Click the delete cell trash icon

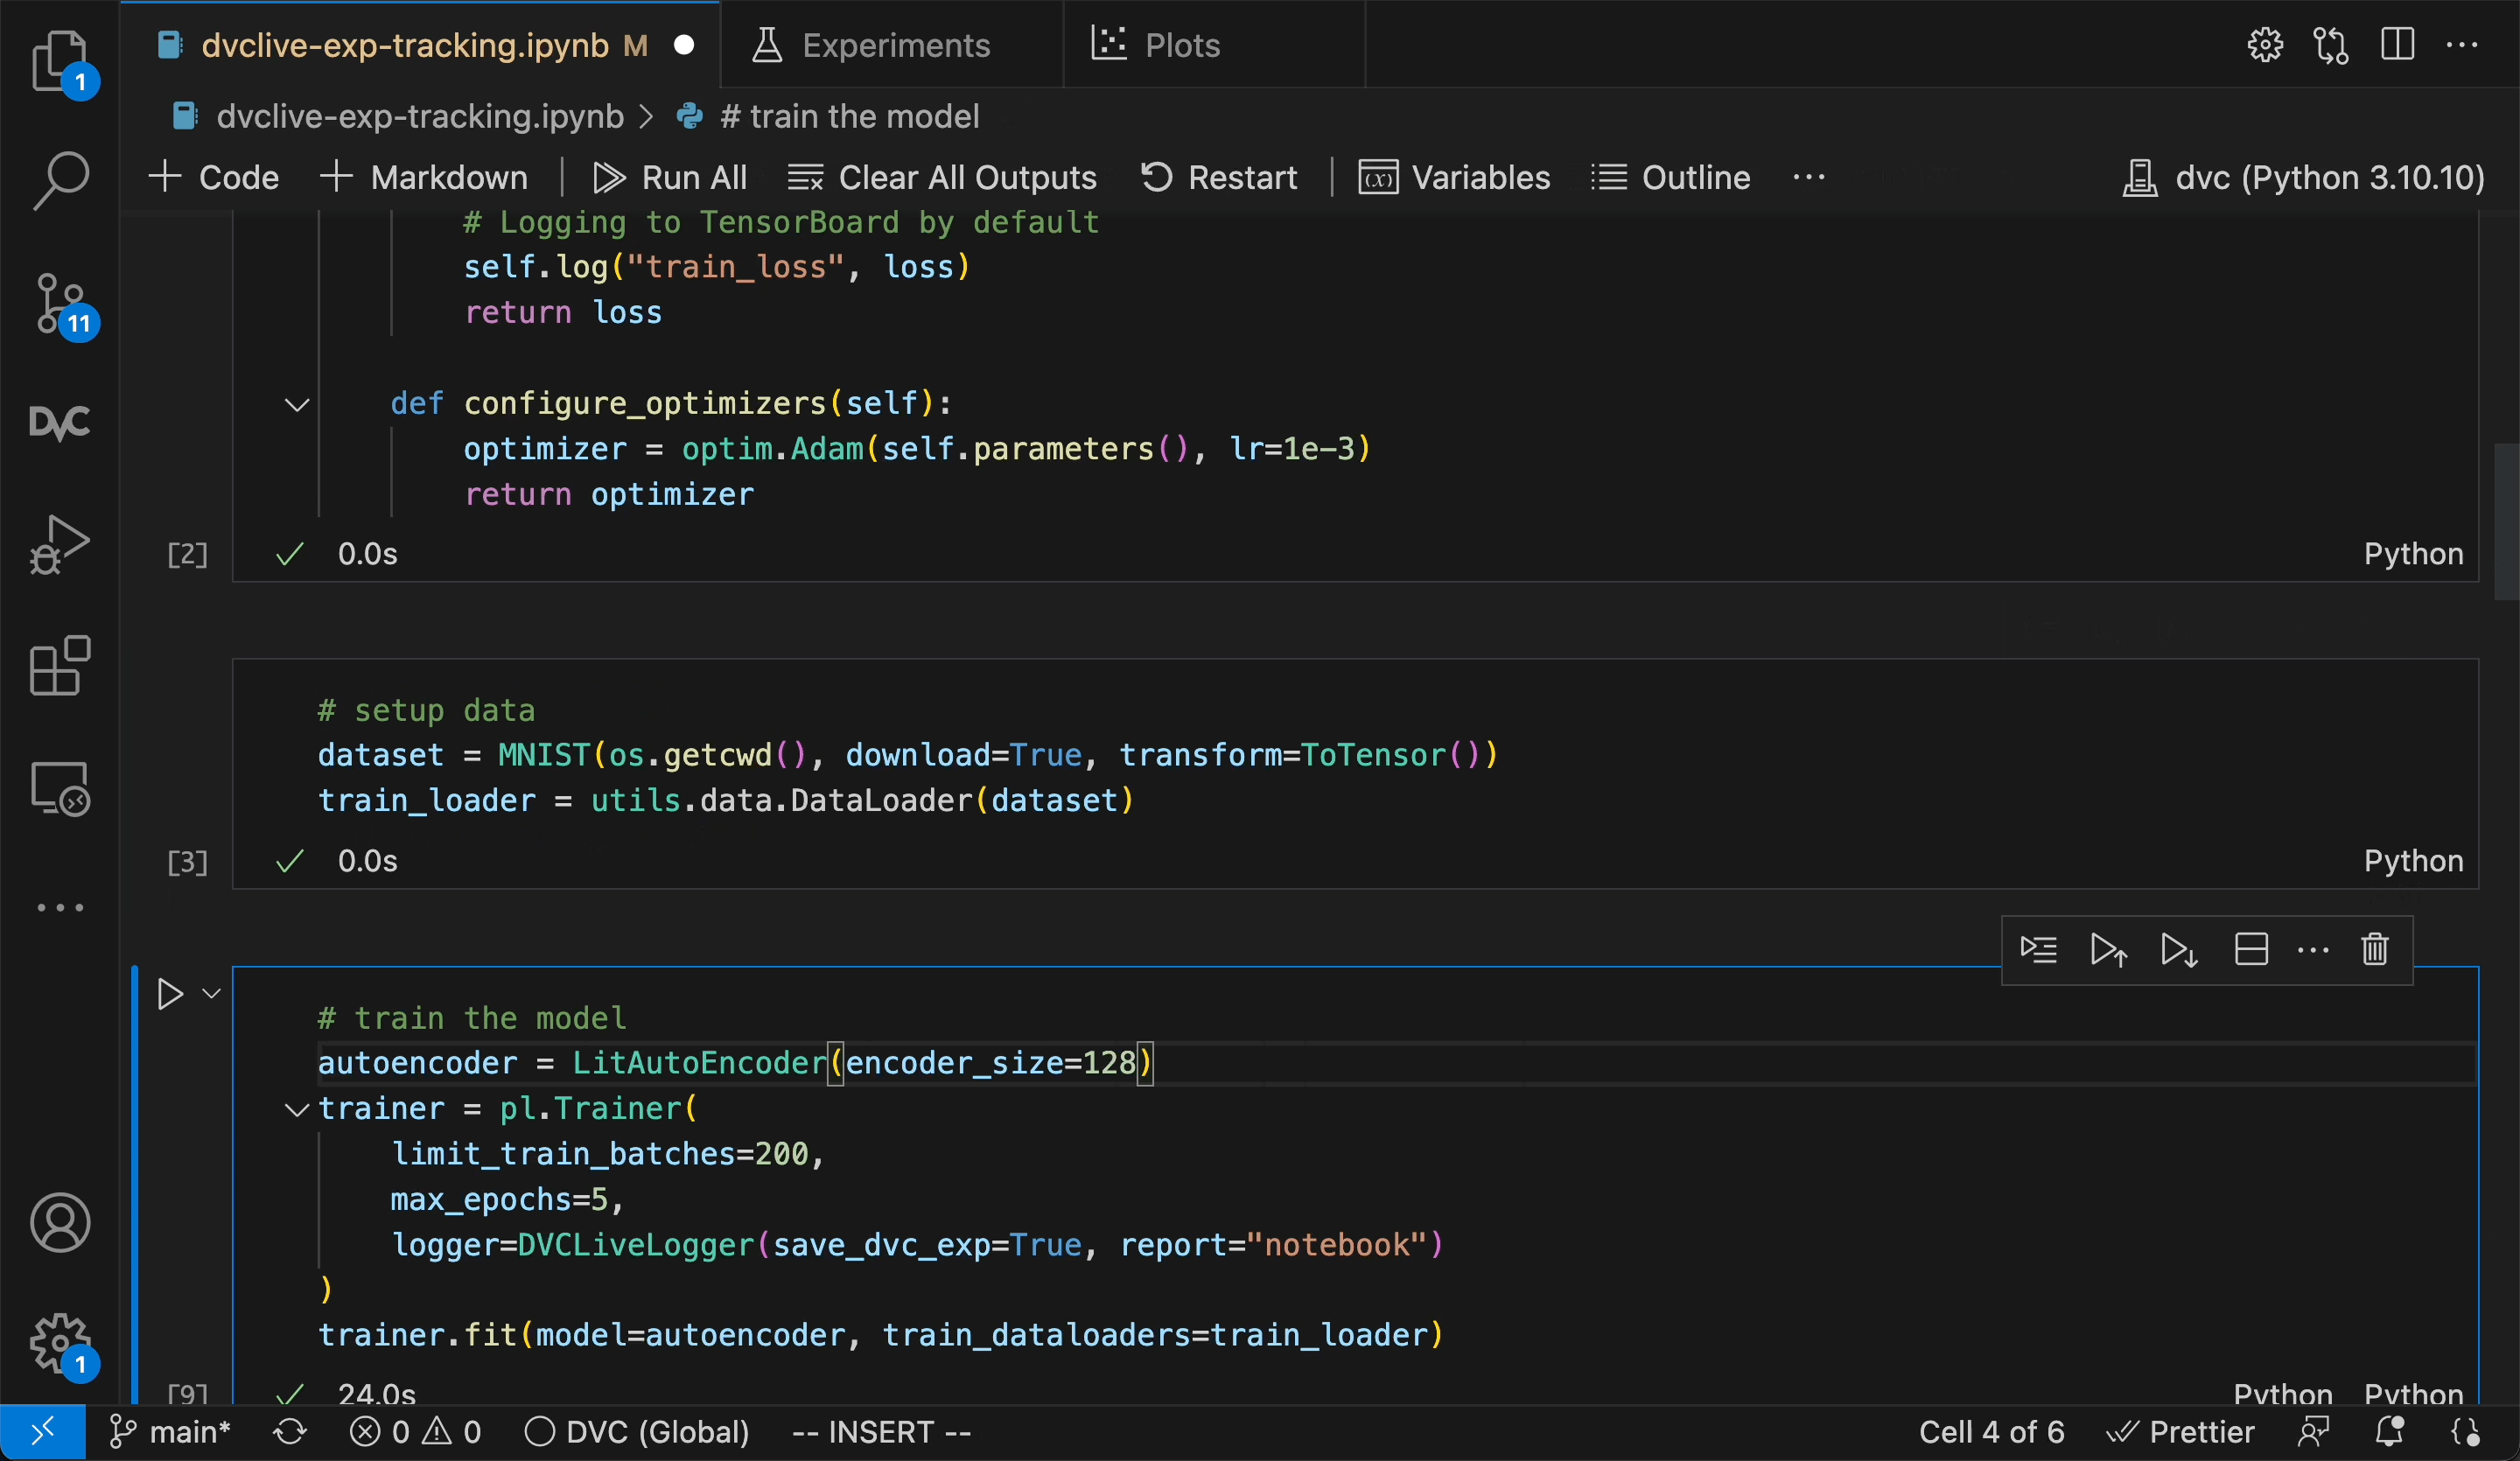pyautogui.click(x=2374, y=949)
